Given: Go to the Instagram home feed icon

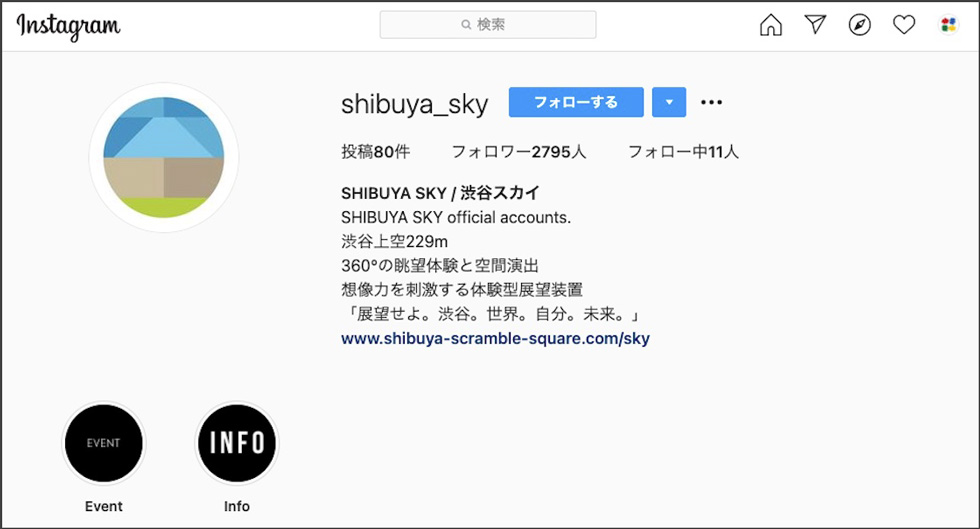Looking at the screenshot, I should [x=771, y=25].
